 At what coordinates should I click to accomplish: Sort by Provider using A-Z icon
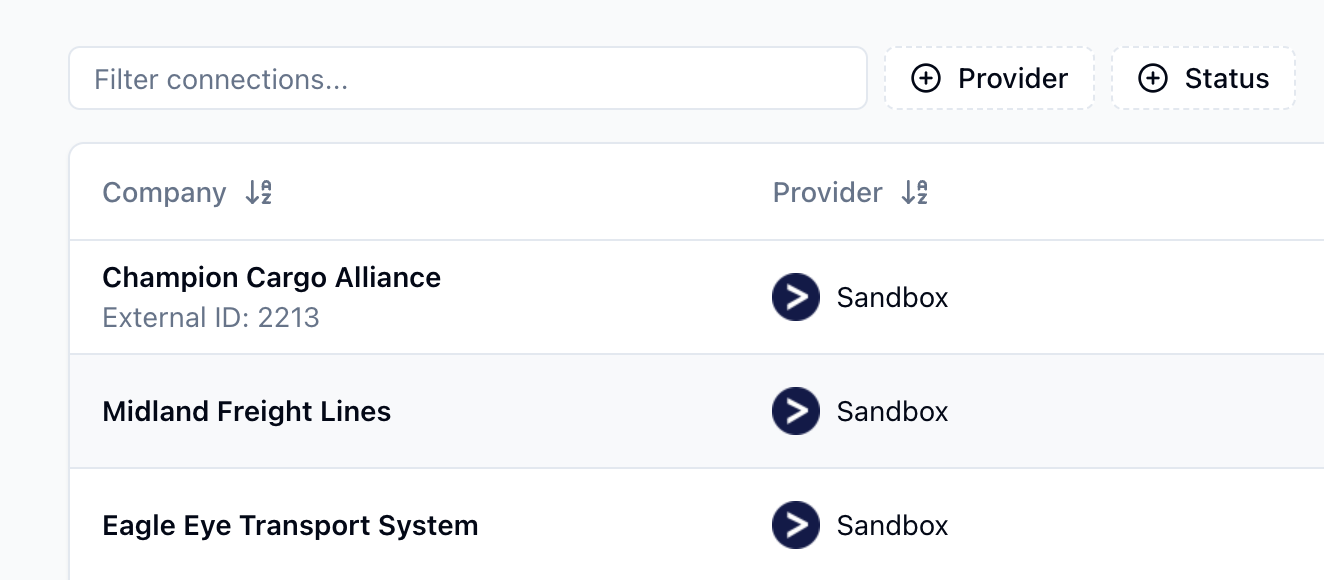pyautogui.click(x=915, y=192)
